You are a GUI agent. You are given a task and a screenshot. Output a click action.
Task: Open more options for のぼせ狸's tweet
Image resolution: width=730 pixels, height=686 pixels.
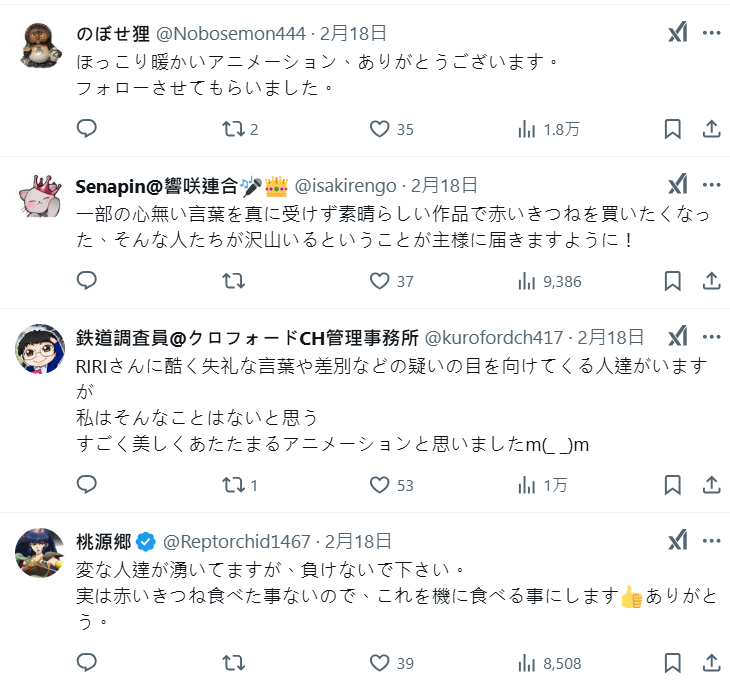pyautogui.click(x=711, y=33)
